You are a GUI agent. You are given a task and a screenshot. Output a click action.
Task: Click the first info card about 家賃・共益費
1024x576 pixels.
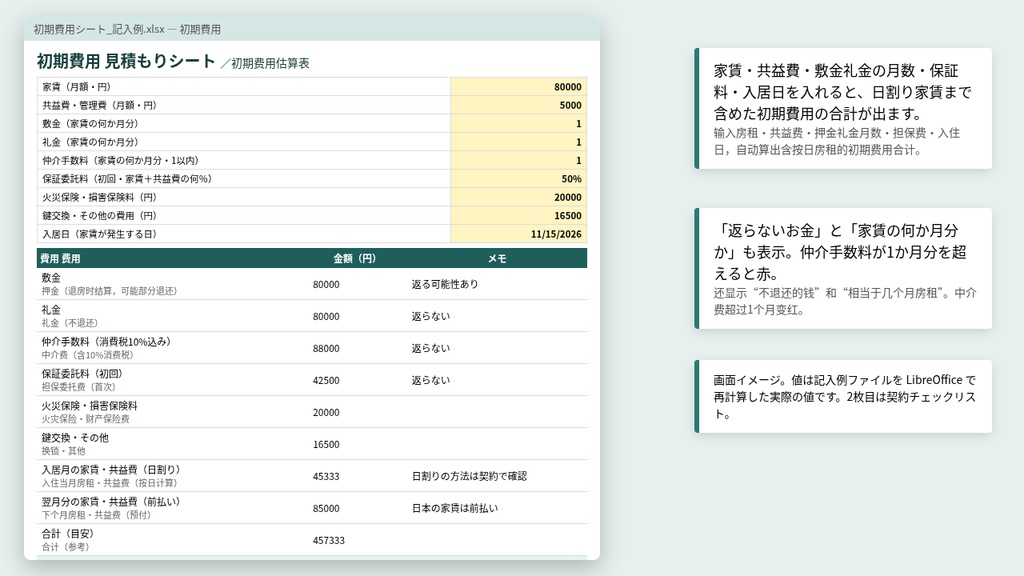[843, 108]
